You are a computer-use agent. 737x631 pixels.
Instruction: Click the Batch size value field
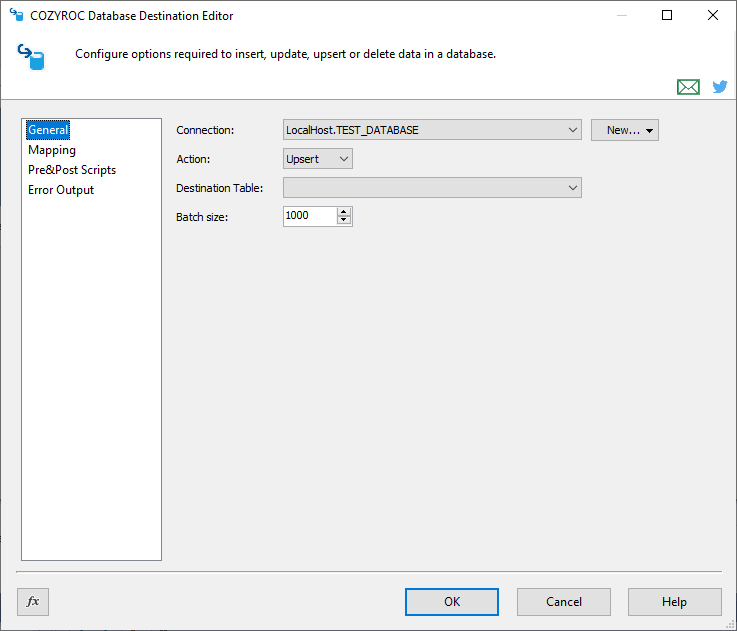pos(310,216)
